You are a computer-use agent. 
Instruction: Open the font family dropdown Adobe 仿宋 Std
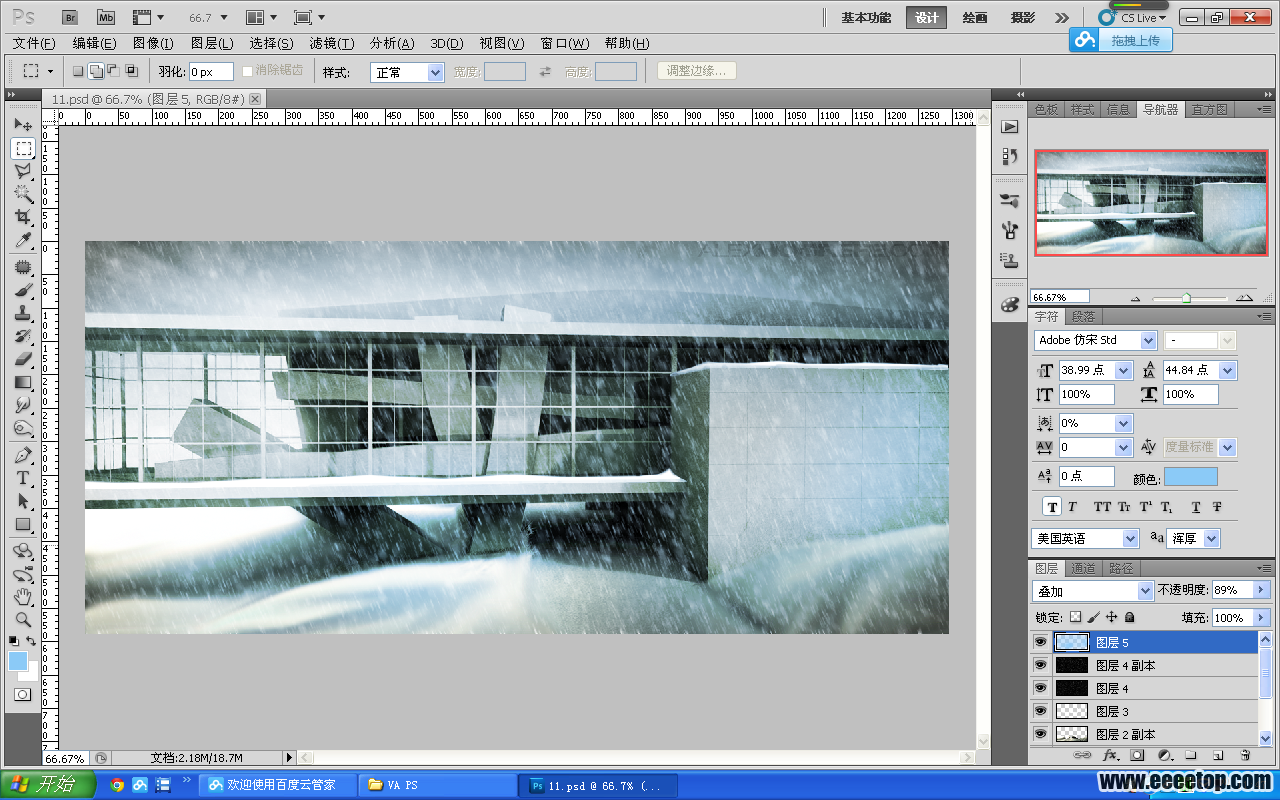pyautogui.click(x=1095, y=340)
